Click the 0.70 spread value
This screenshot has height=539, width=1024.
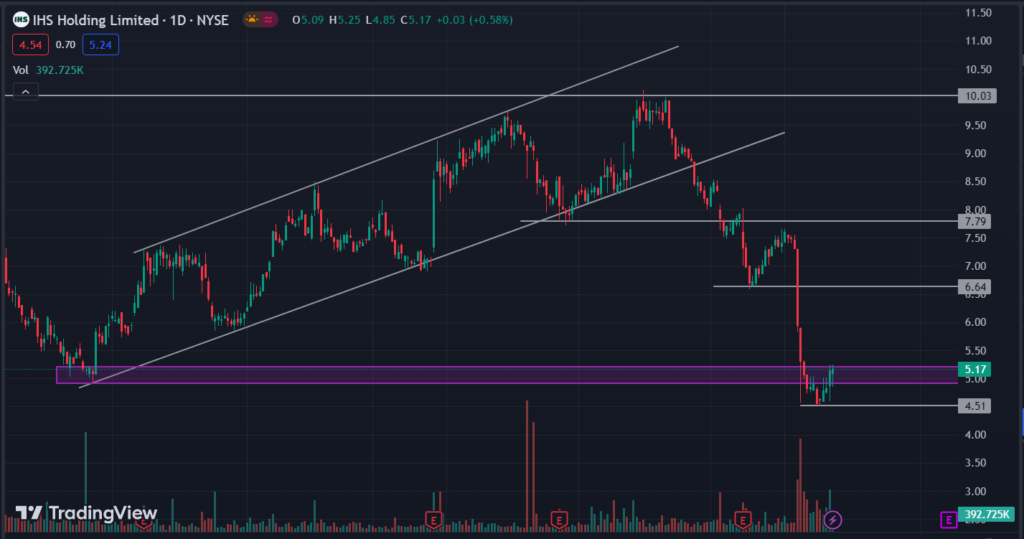[x=65, y=45]
